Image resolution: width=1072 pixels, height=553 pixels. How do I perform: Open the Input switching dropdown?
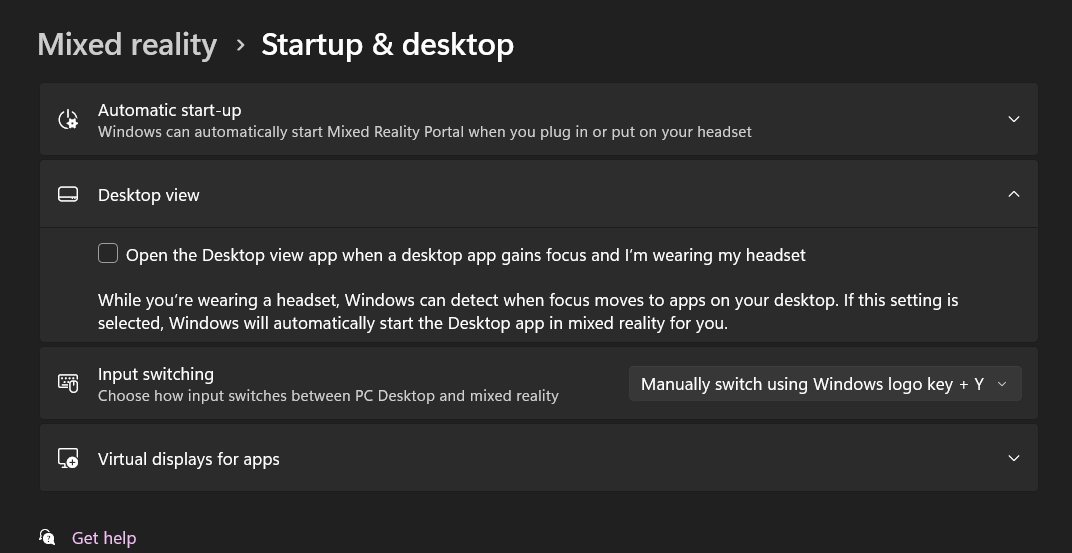825,383
